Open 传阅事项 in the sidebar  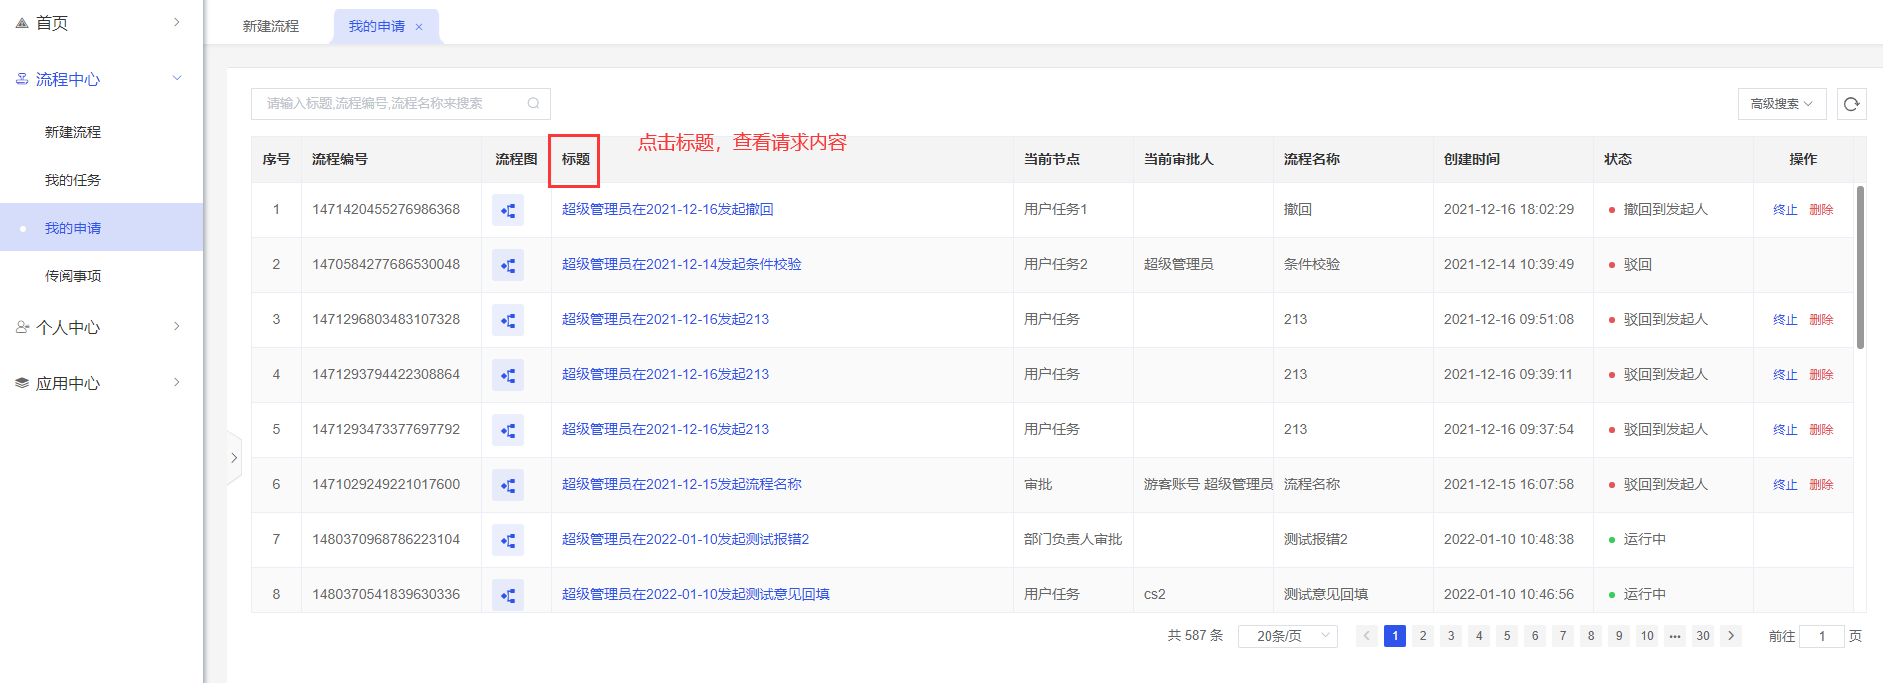73,276
